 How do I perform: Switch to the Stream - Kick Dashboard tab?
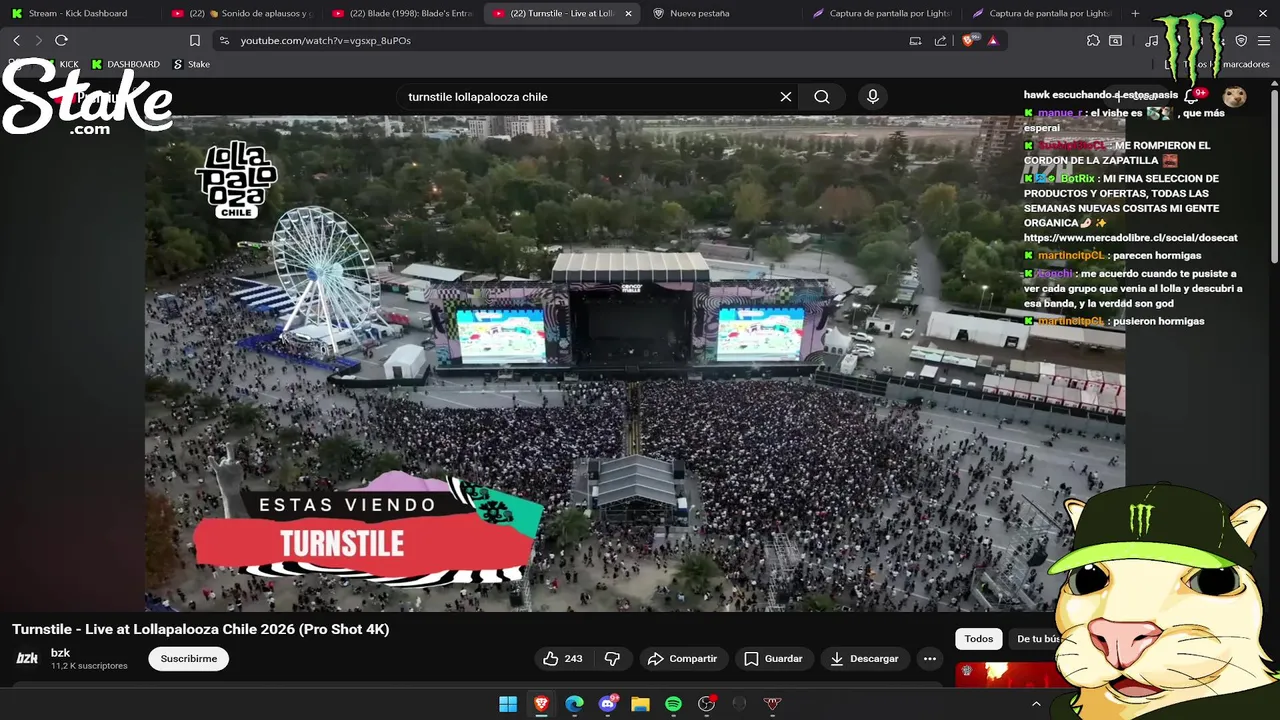point(78,13)
